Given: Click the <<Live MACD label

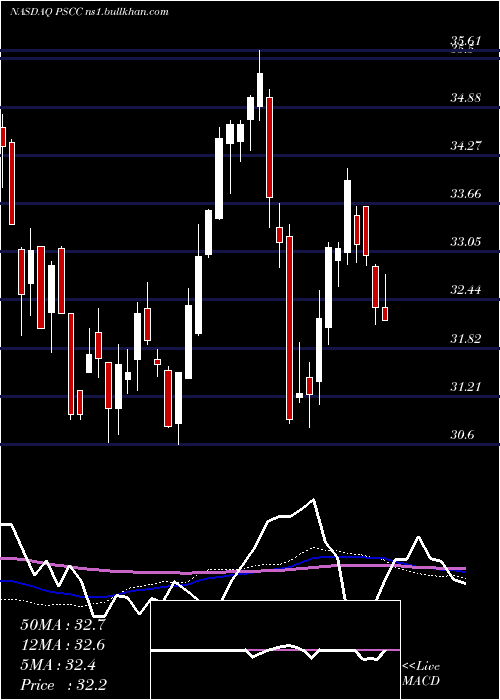Looking at the screenshot, I should pyautogui.click(x=421, y=674).
